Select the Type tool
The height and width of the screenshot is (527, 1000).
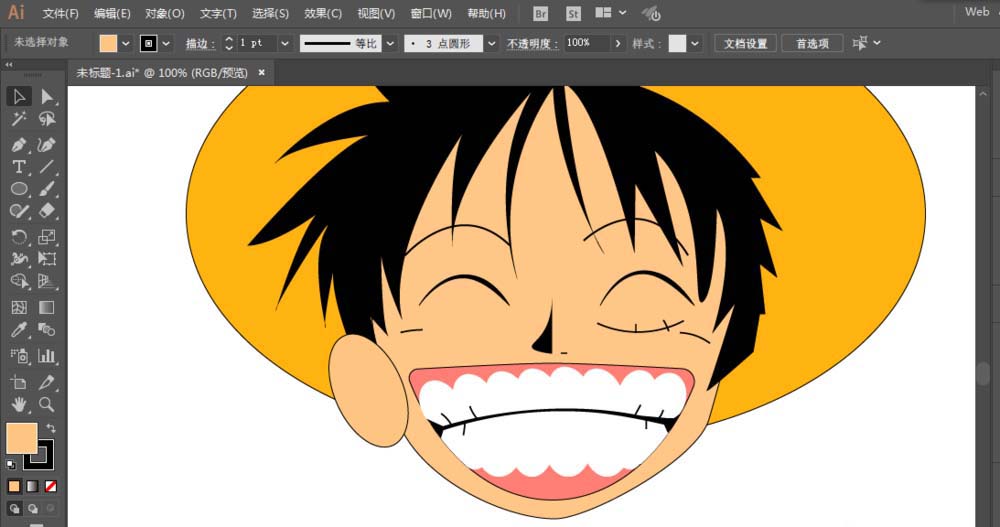[x=19, y=167]
